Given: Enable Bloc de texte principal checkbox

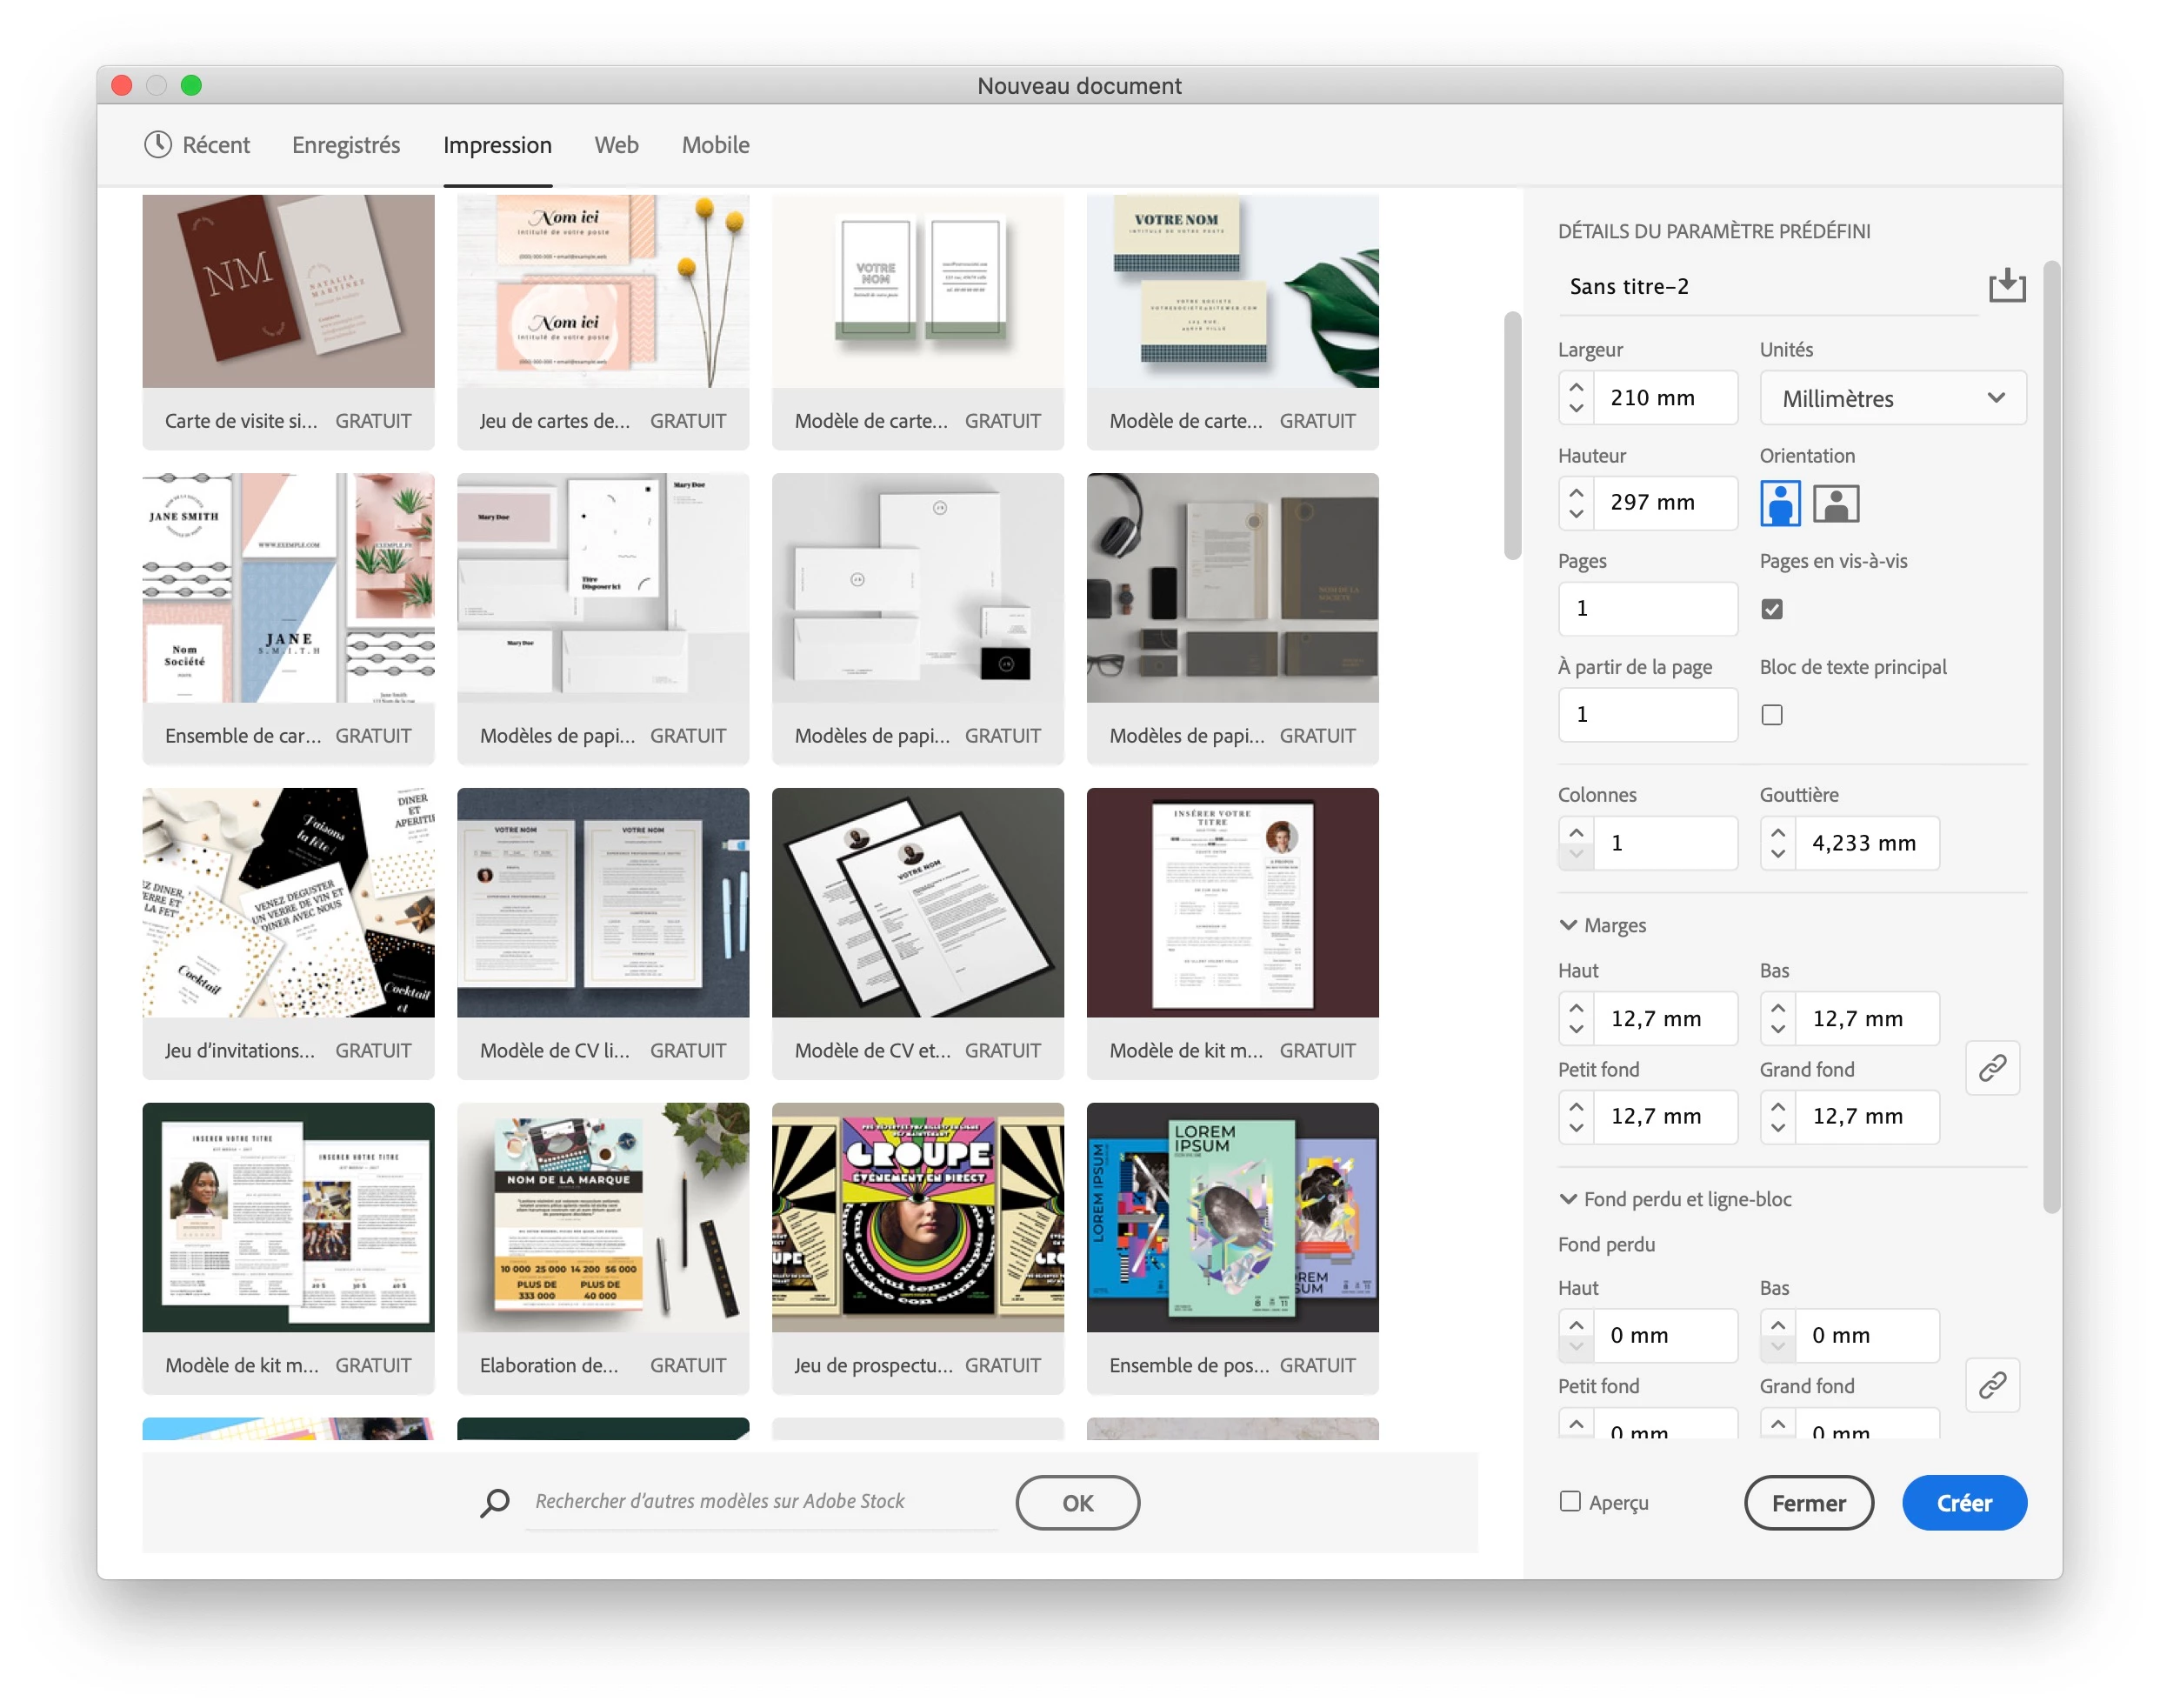Looking at the screenshot, I should [x=1772, y=715].
